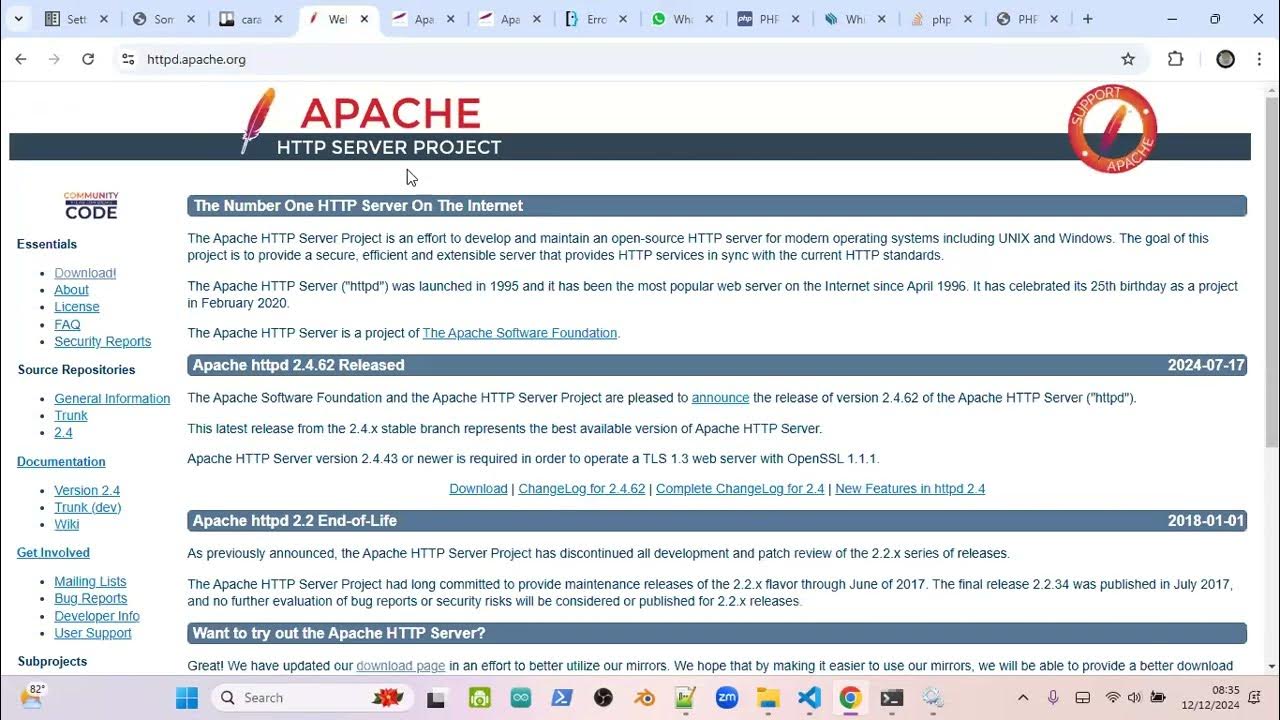Open a new browser tab

tap(1088, 19)
